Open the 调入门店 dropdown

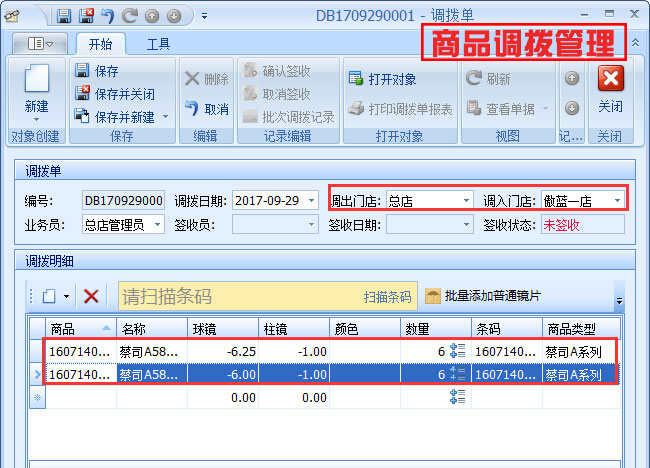pos(618,200)
